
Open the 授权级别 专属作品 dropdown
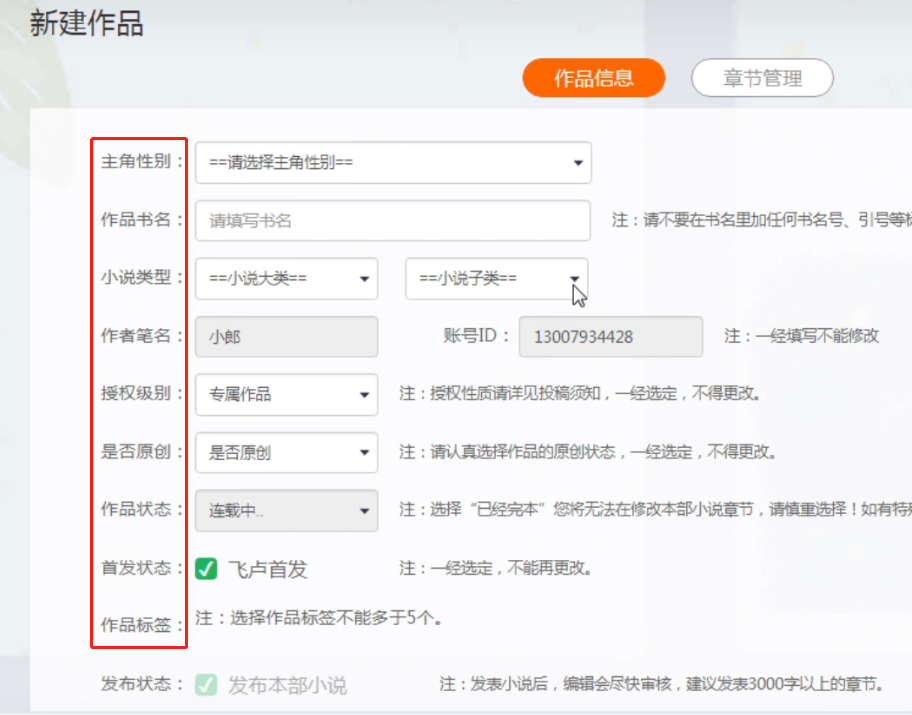286,394
